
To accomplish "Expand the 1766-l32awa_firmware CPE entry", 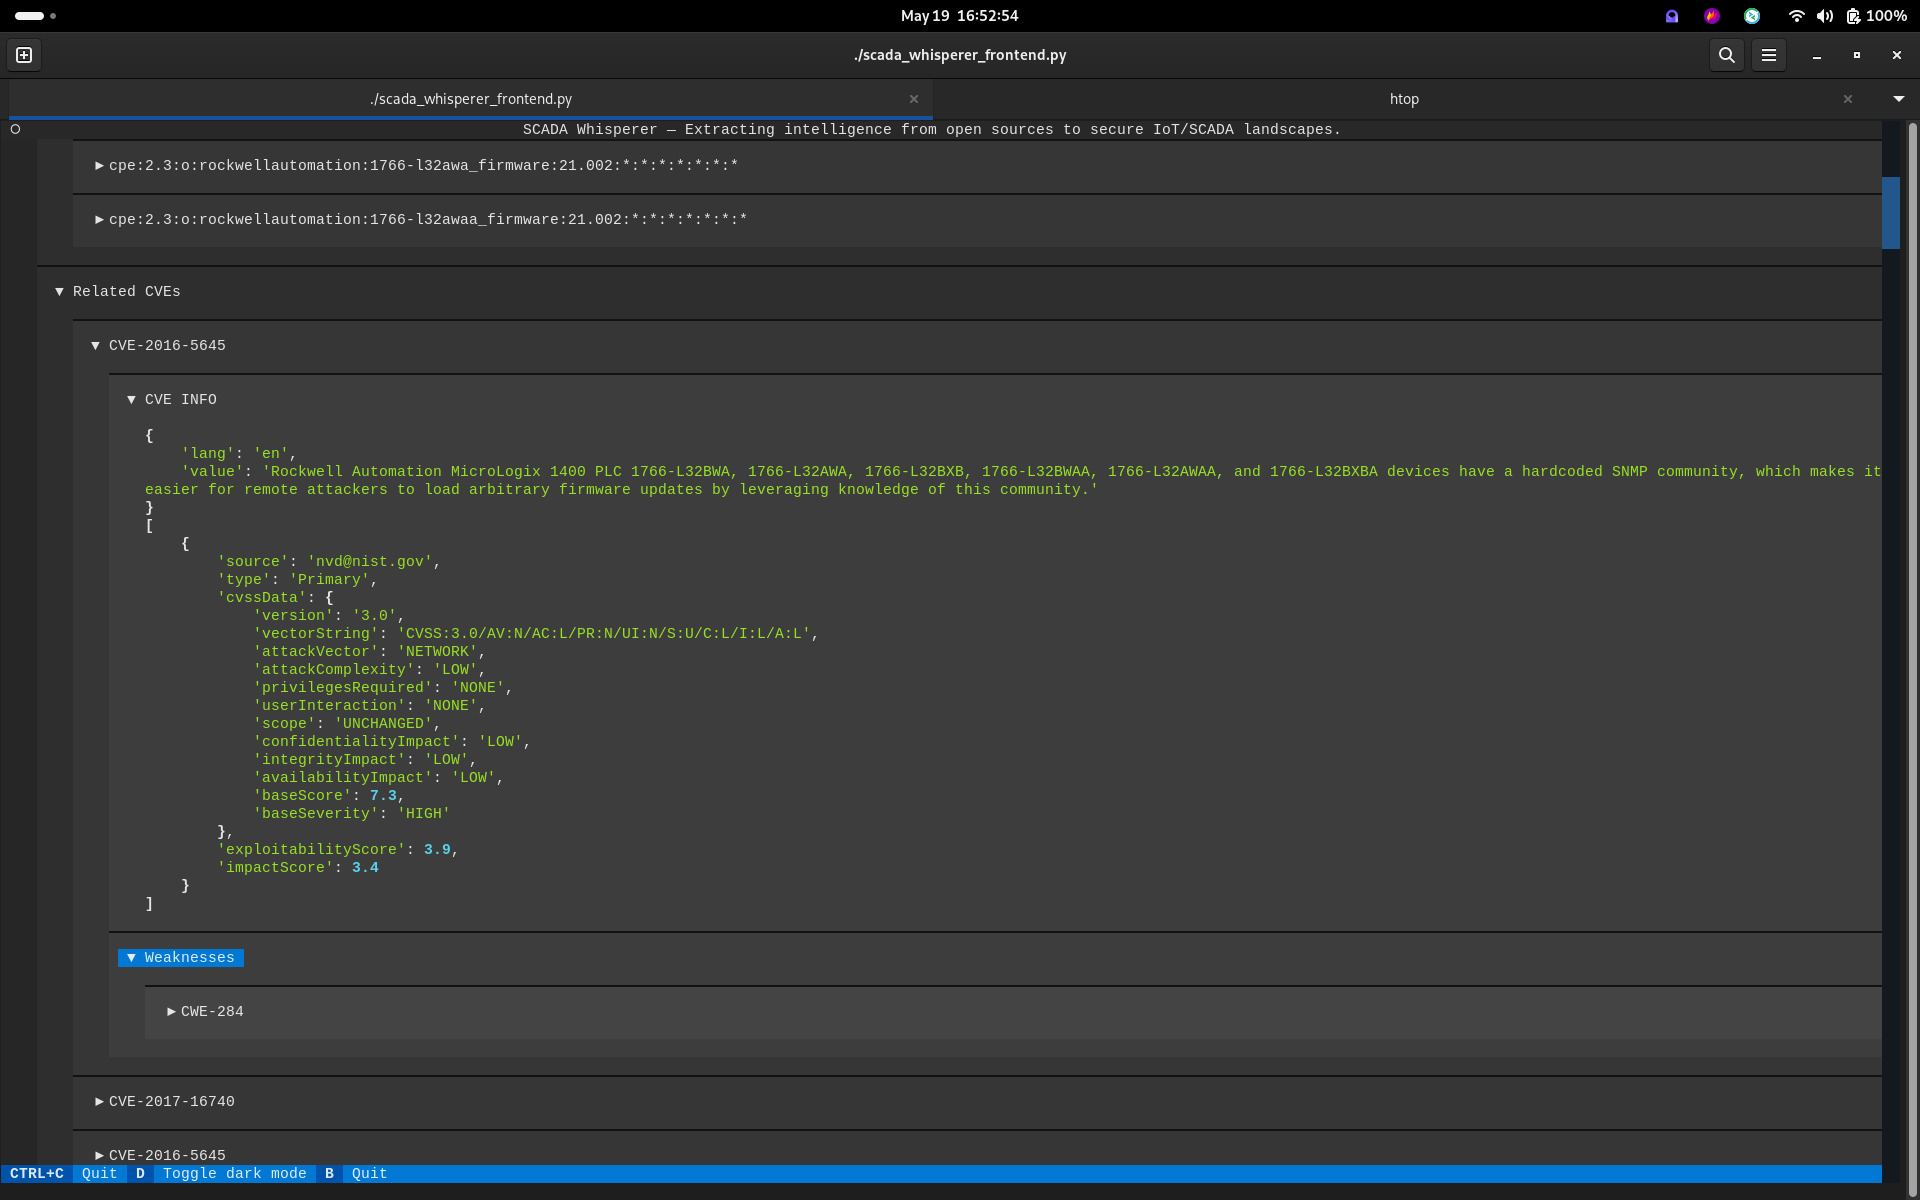I will pos(424,166).
